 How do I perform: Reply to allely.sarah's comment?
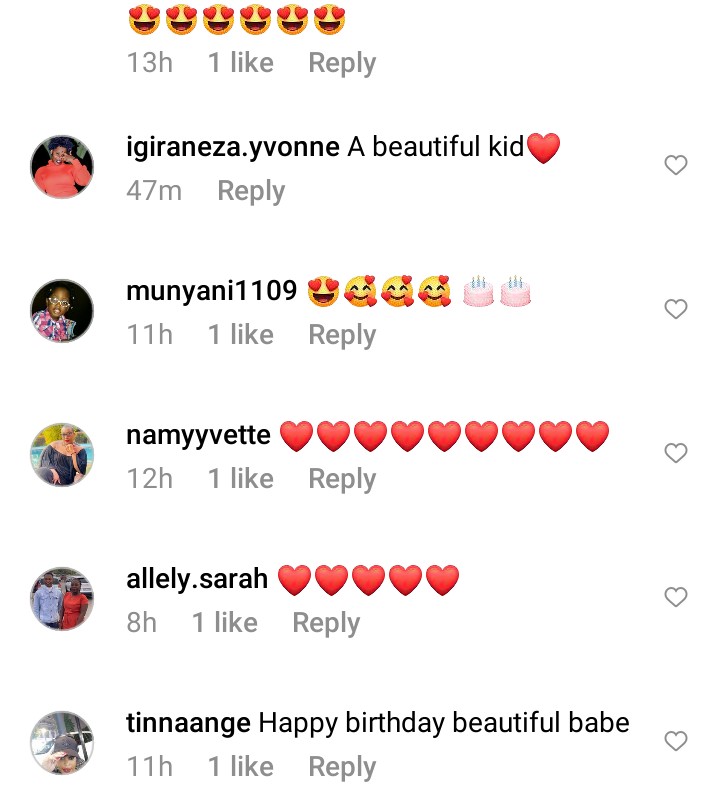[x=326, y=623]
